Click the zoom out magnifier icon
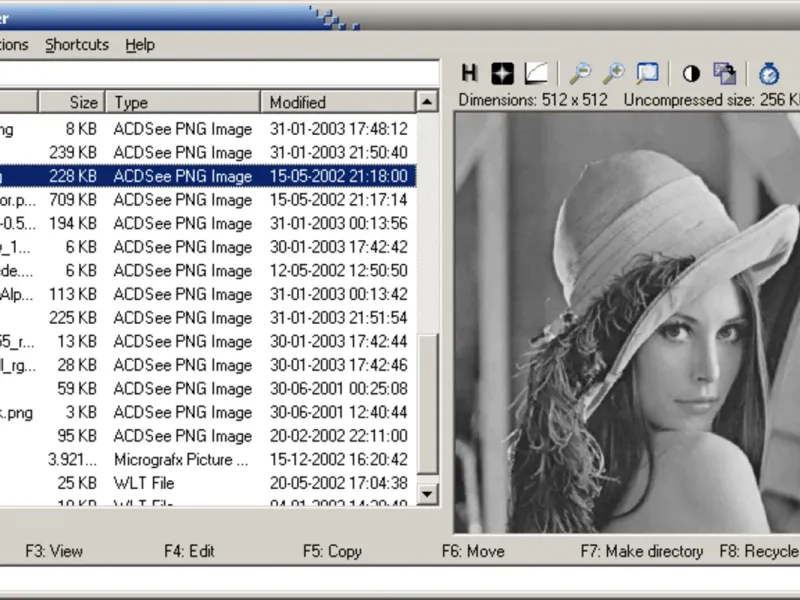 [x=580, y=73]
